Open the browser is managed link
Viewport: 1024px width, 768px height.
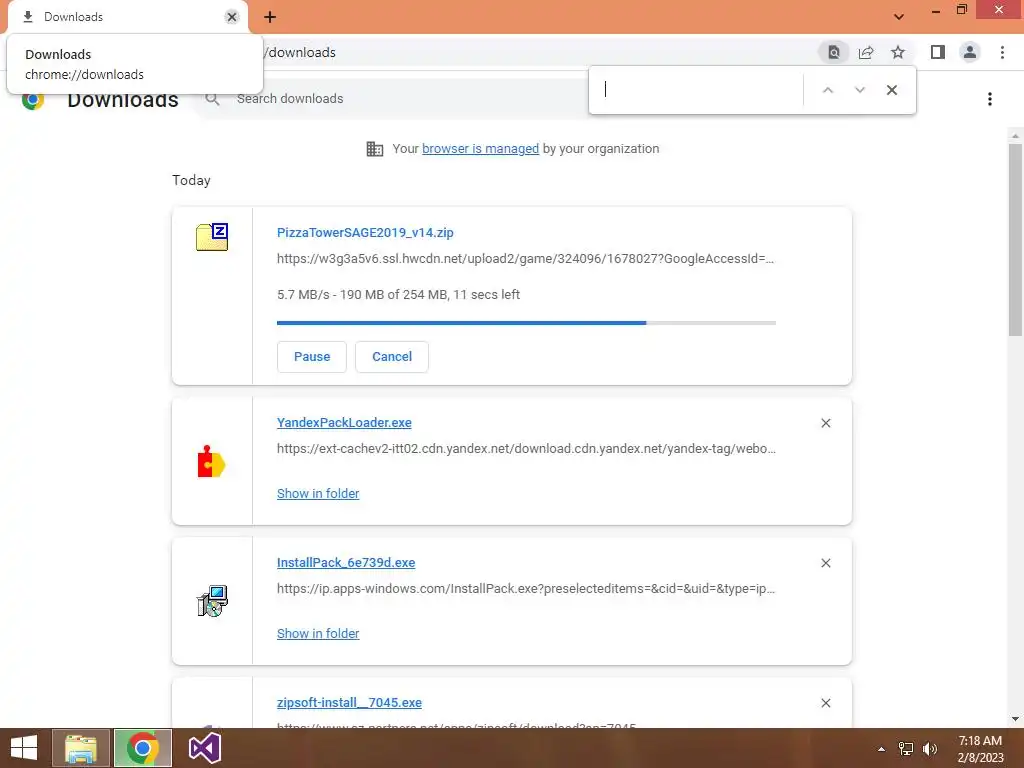481,149
